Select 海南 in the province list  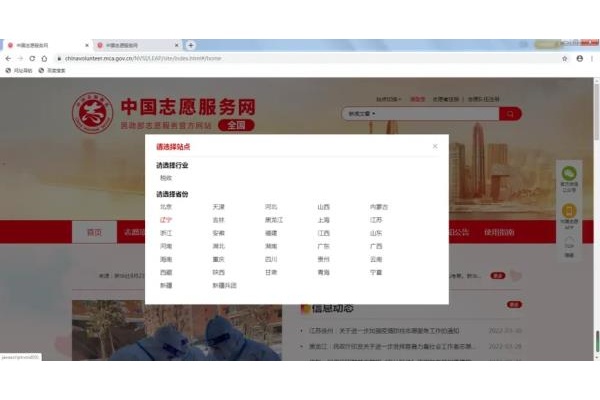(x=166, y=259)
